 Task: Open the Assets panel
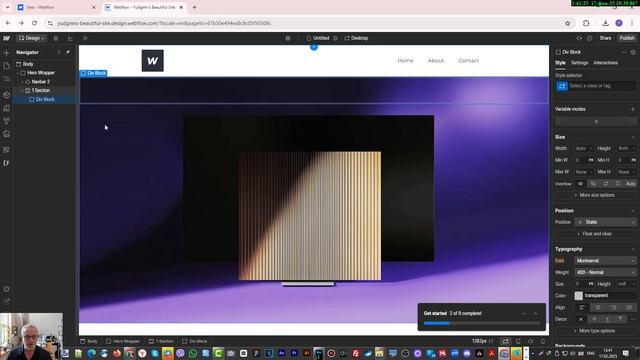click(6, 134)
